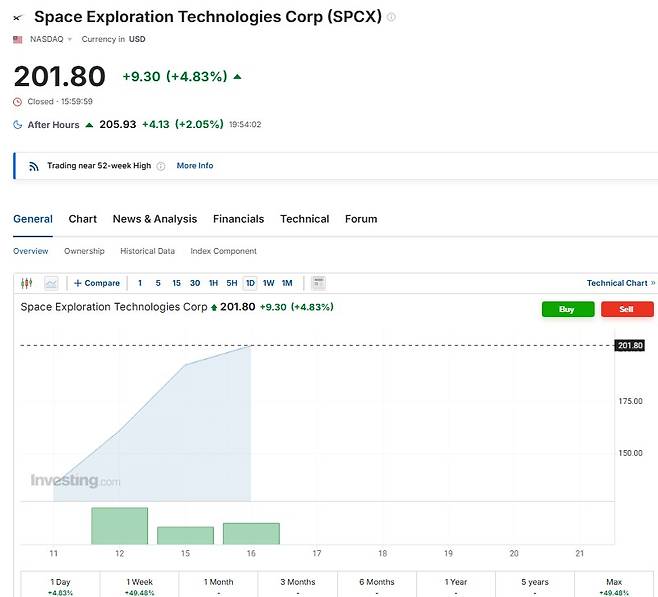Click the news events icon in the chart toolbar

coord(319,283)
